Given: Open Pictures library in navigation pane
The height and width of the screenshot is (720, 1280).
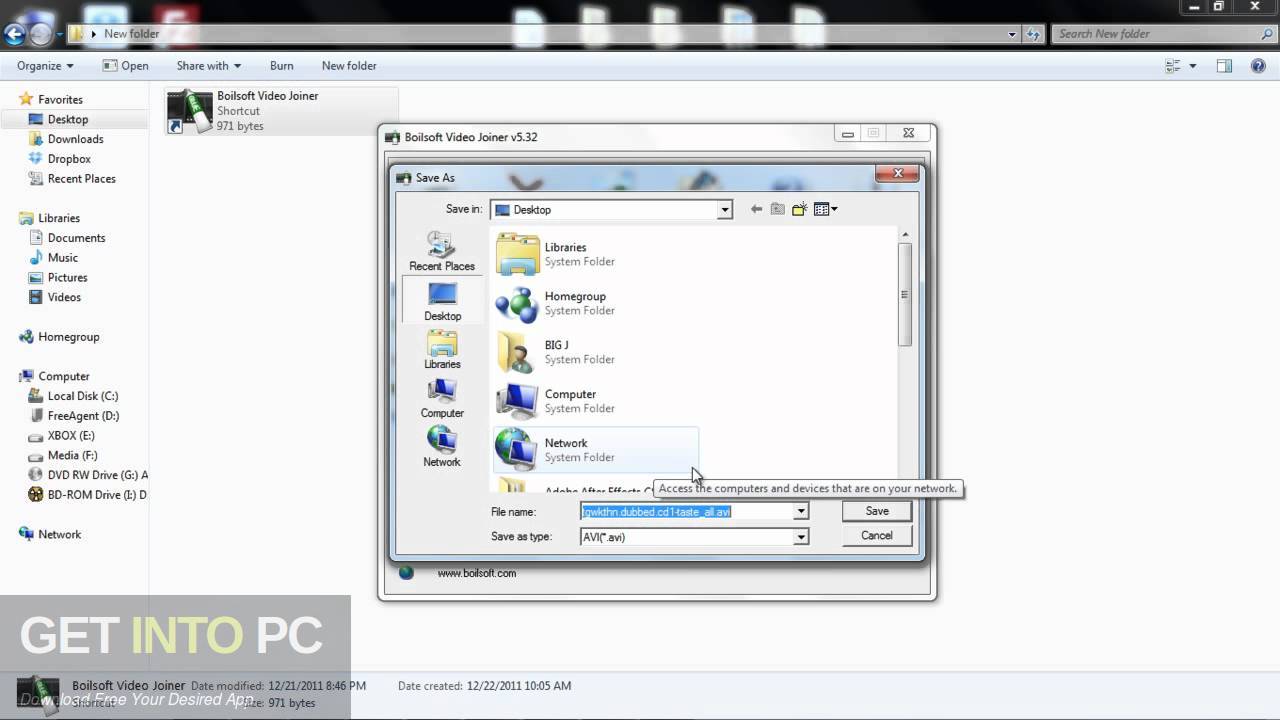Looking at the screenshot, I should [x=67, y=278].
